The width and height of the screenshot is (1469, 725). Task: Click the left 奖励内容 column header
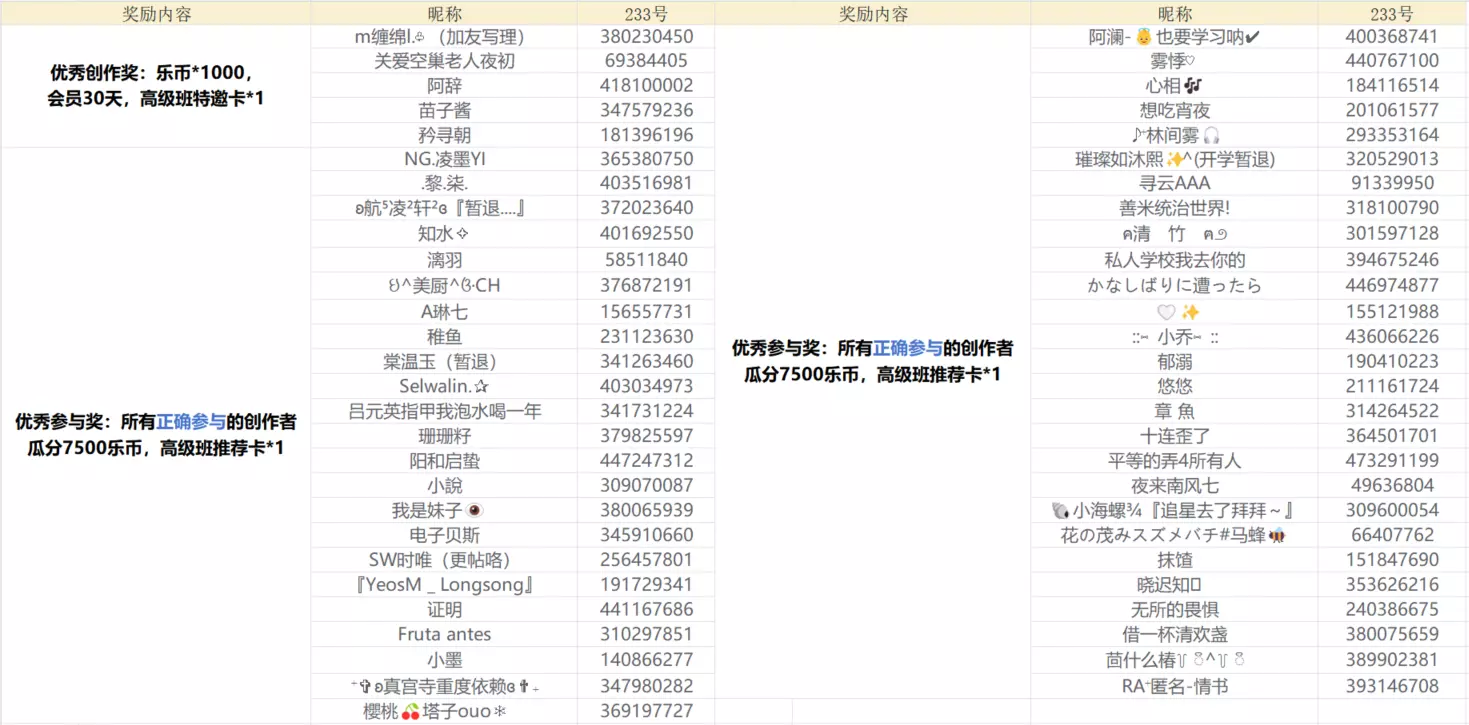156,13
